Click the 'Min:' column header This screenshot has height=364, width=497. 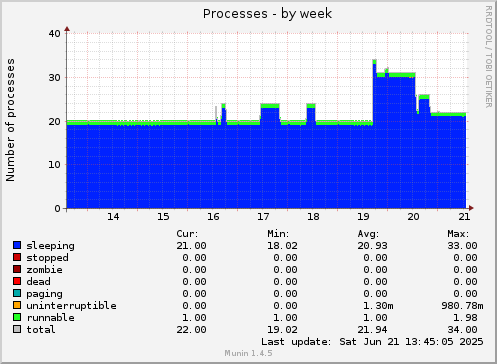278,234
